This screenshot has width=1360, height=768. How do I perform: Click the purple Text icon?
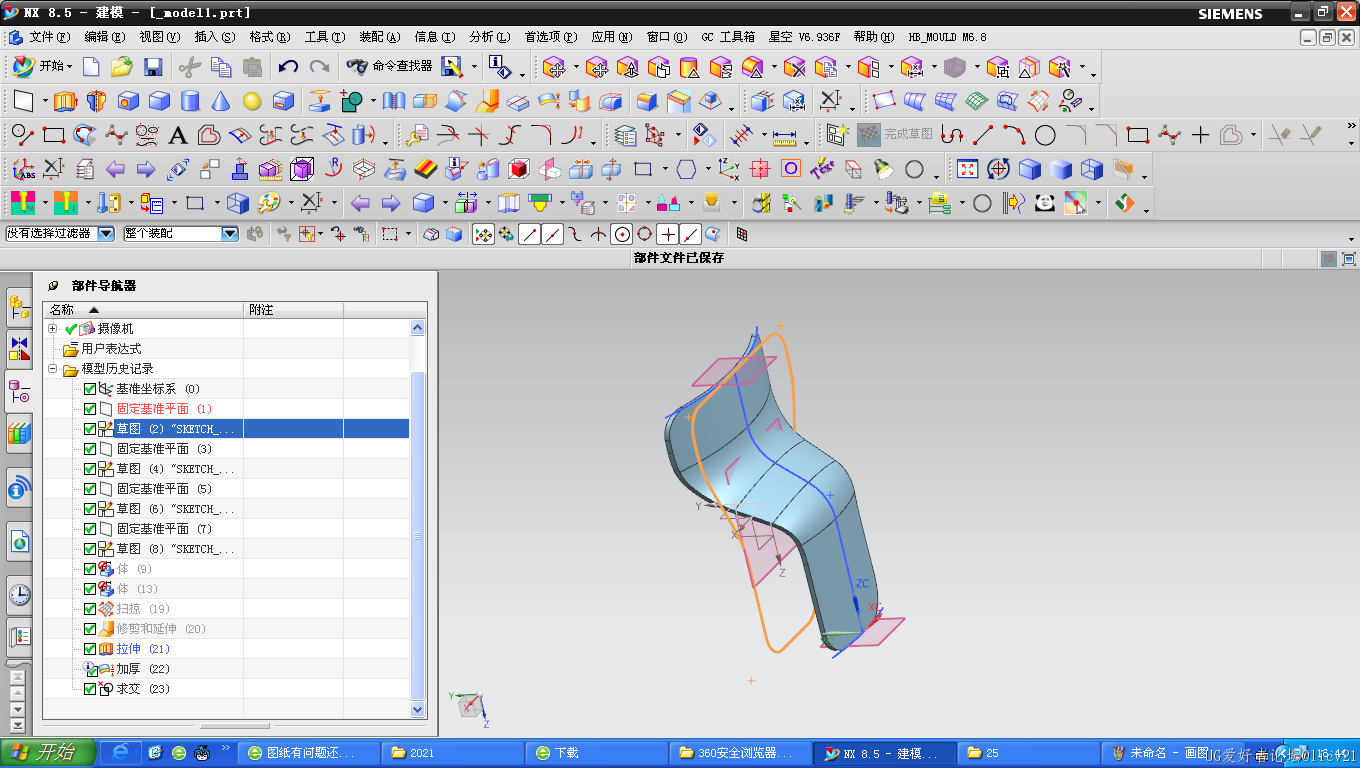822,169
